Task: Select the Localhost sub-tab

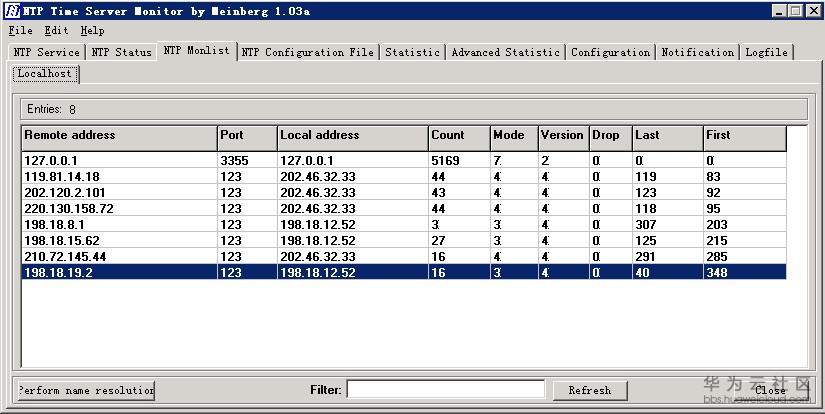Action: point(45,74)
